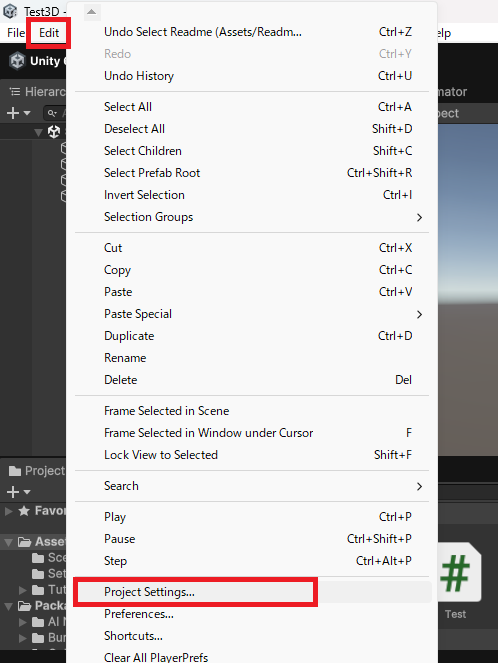
Task: Click the Hierarchy search magnifier icon
Action: click(x=52, y=113)
